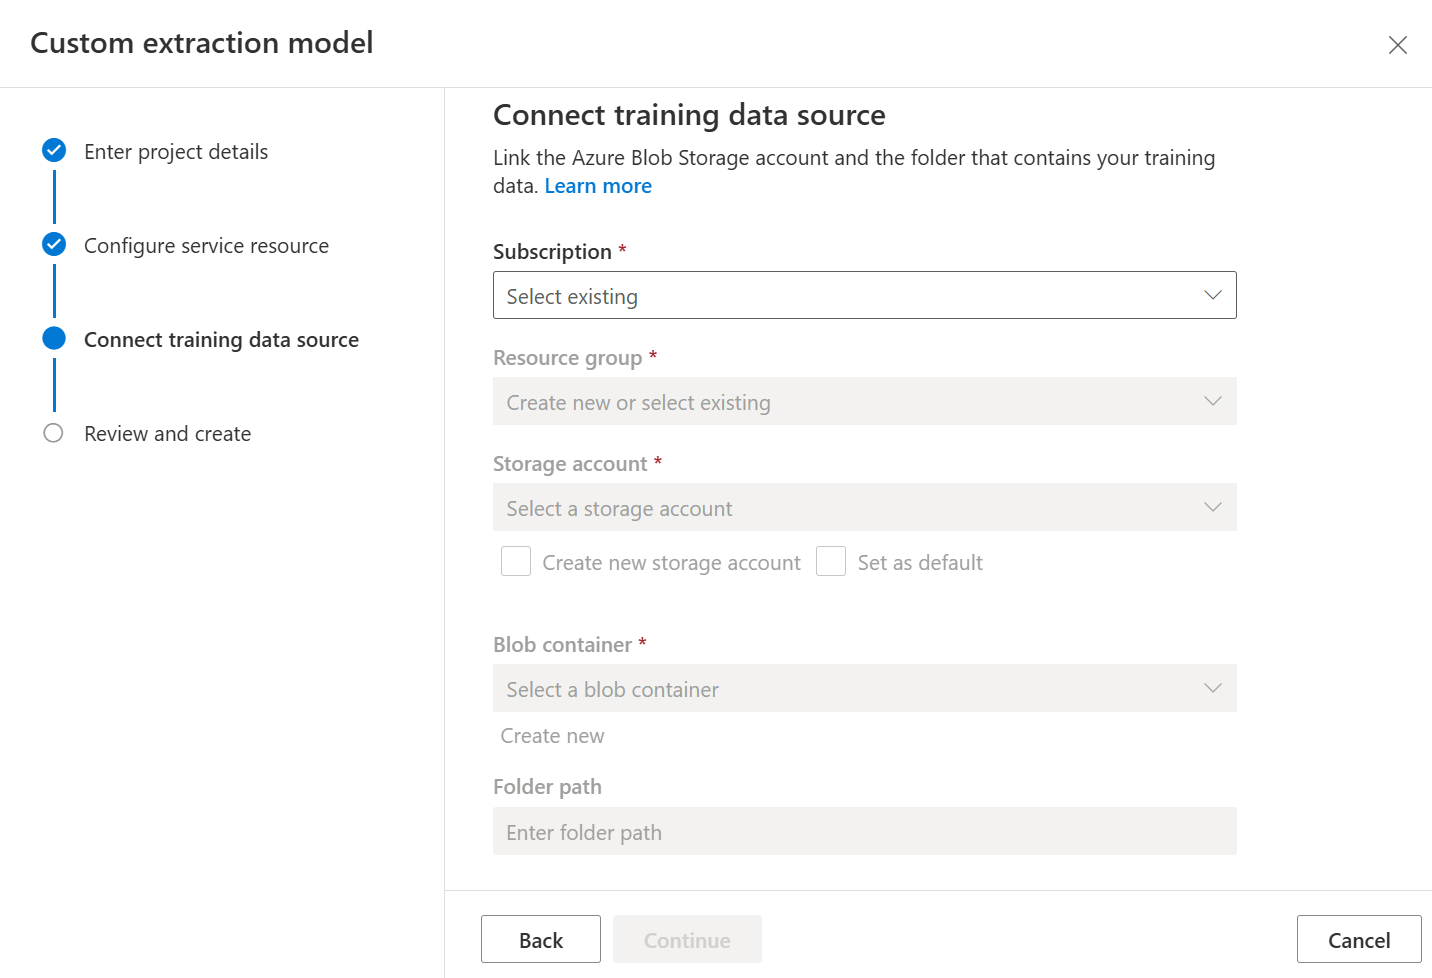Check the Create new storage account checkbox

coord(516,562)
